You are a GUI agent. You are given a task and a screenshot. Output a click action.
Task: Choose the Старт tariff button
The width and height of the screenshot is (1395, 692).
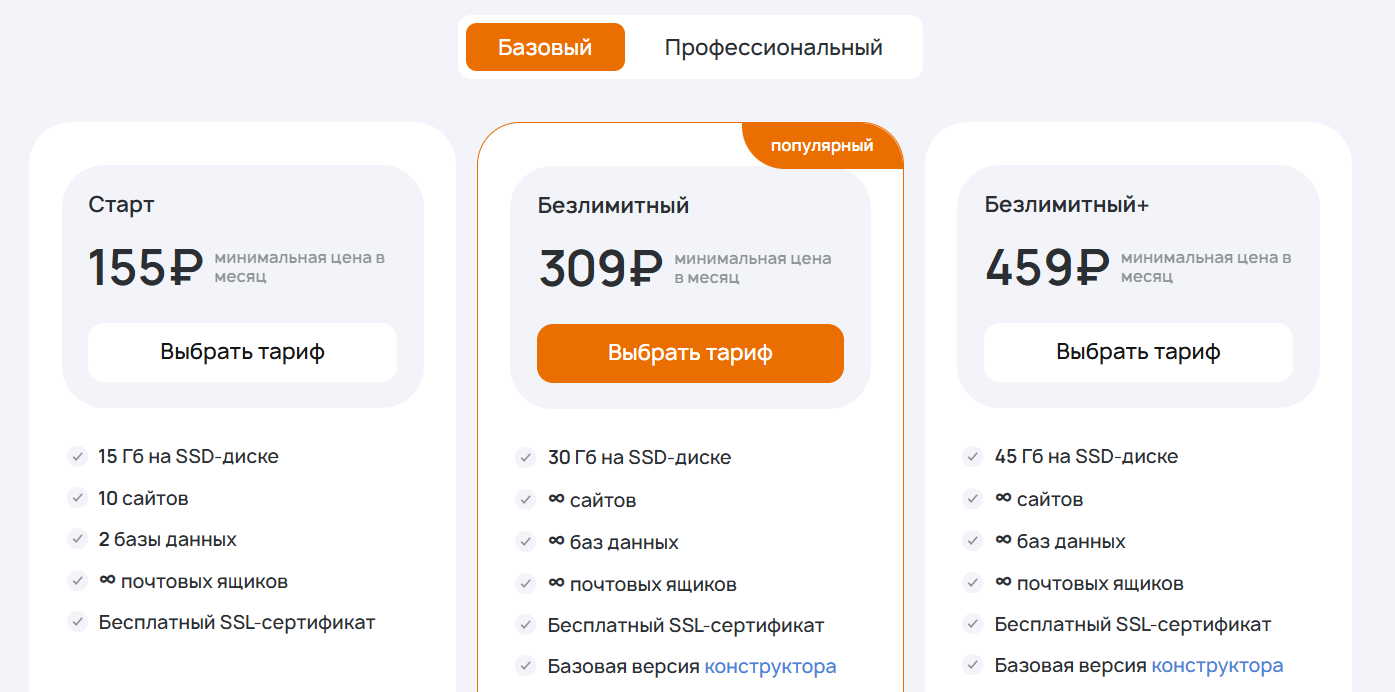click(242, 352)
